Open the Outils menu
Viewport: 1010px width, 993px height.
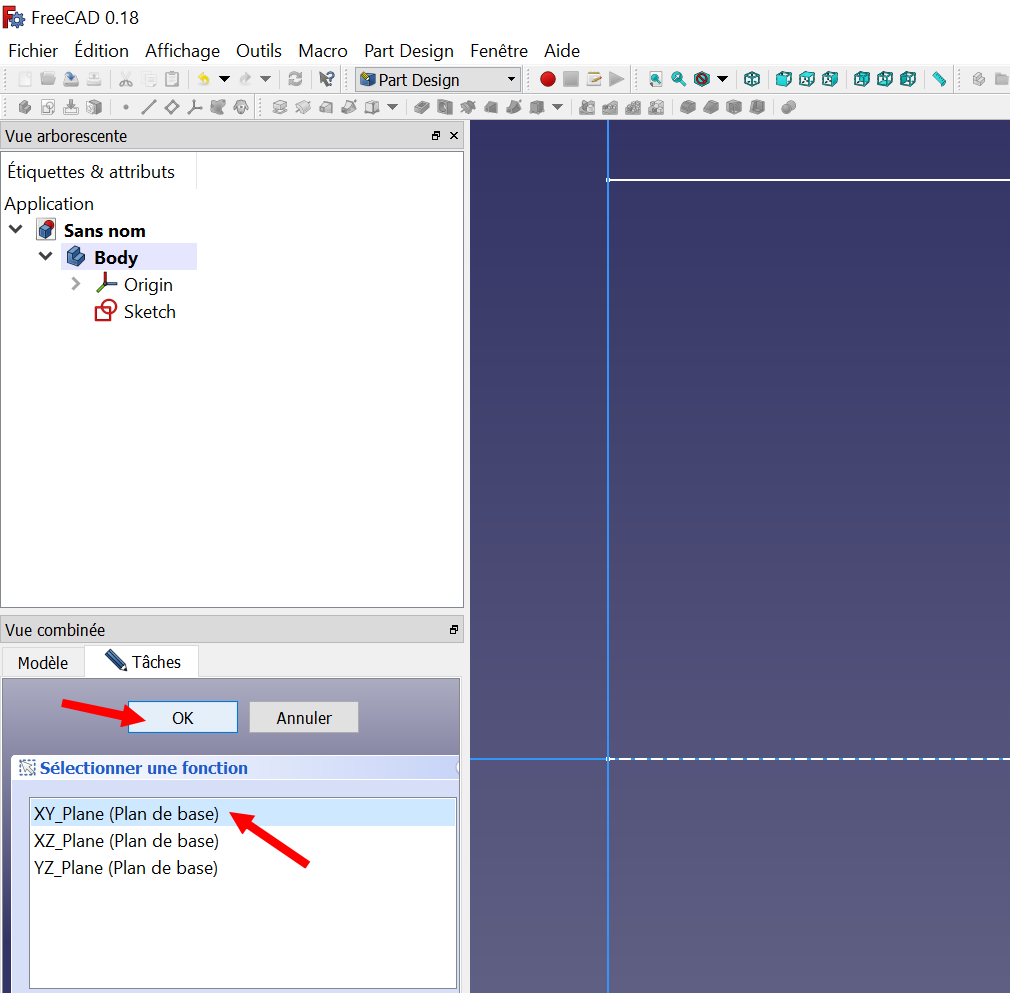(259, 51)
